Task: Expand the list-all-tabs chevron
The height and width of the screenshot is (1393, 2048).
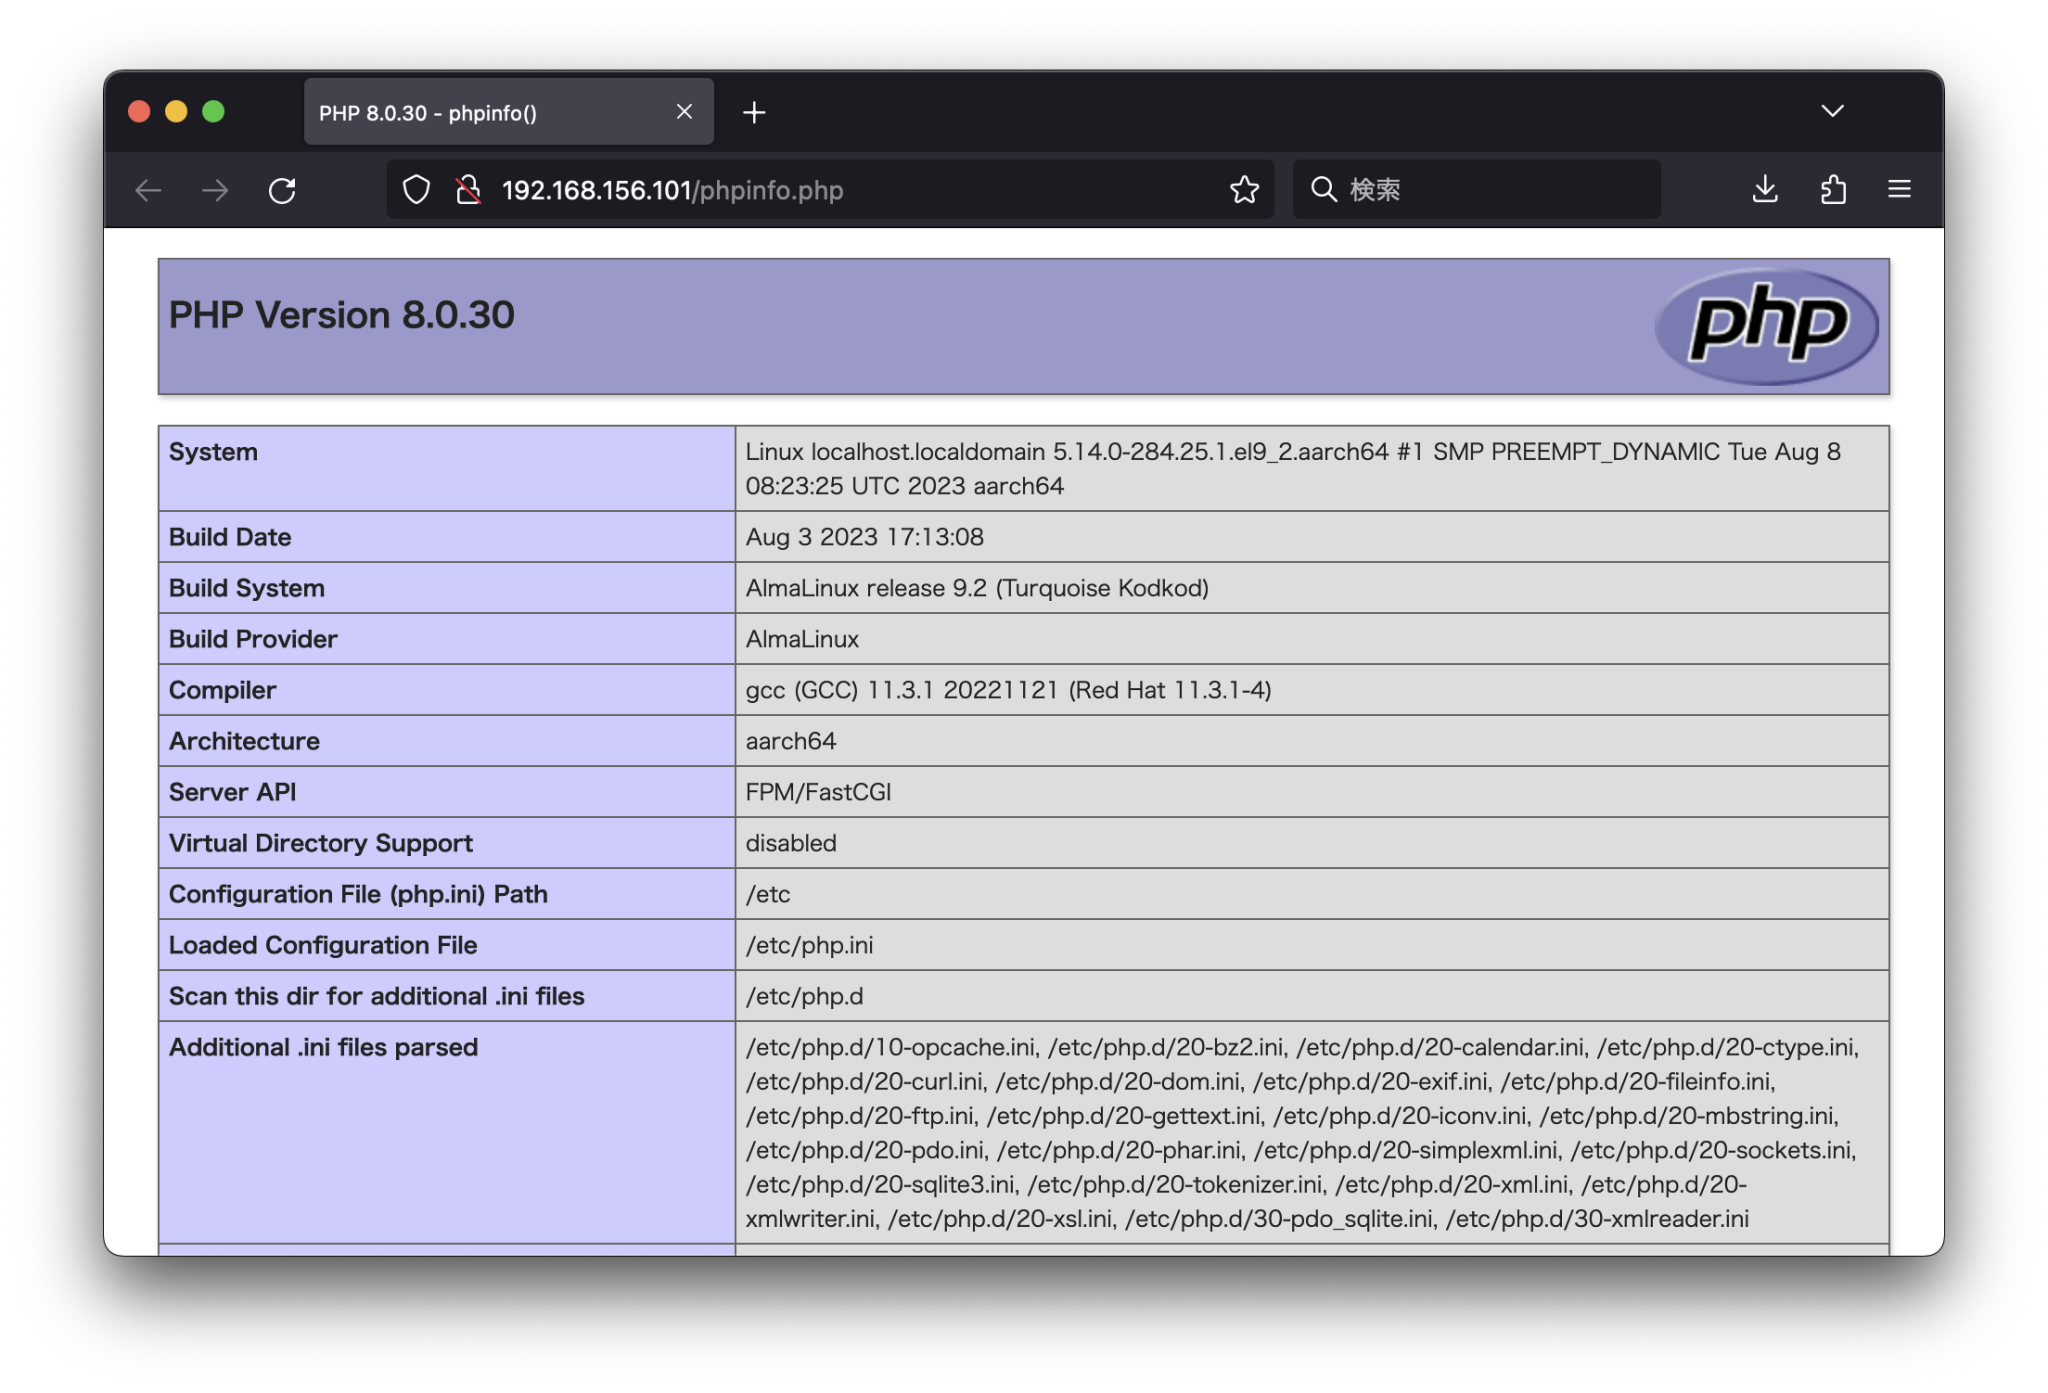Action: (1832, 111)
